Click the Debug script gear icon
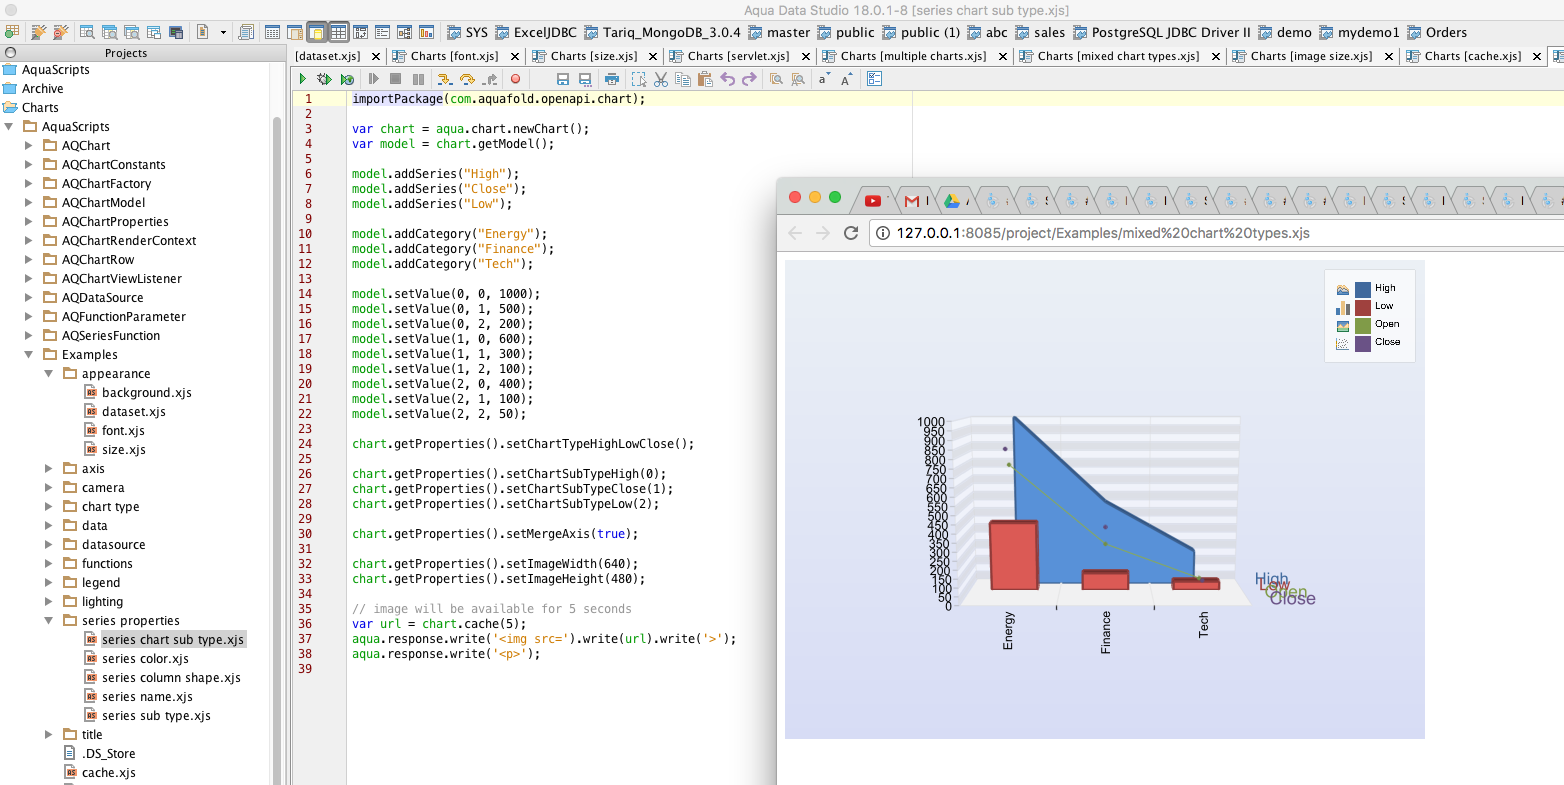The image size is (1564, 785). (x=324, y=79)
